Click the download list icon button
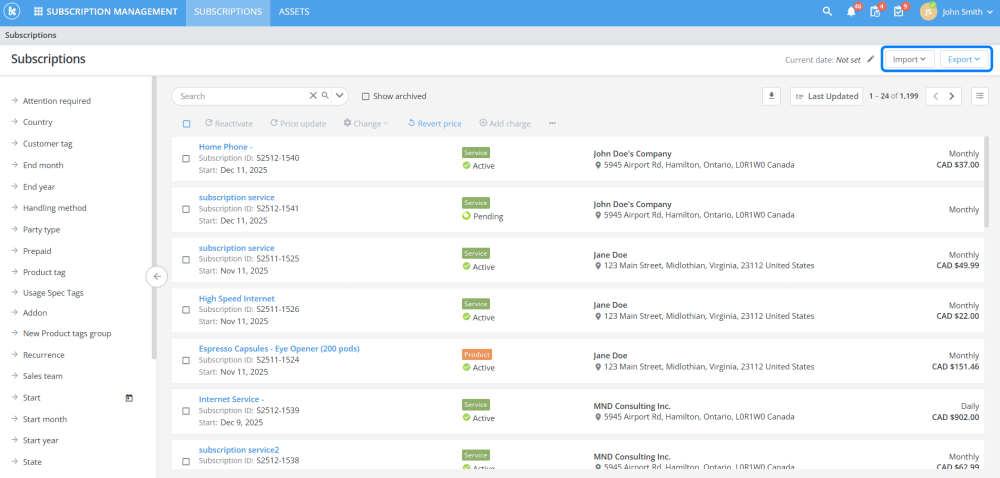 772,96
